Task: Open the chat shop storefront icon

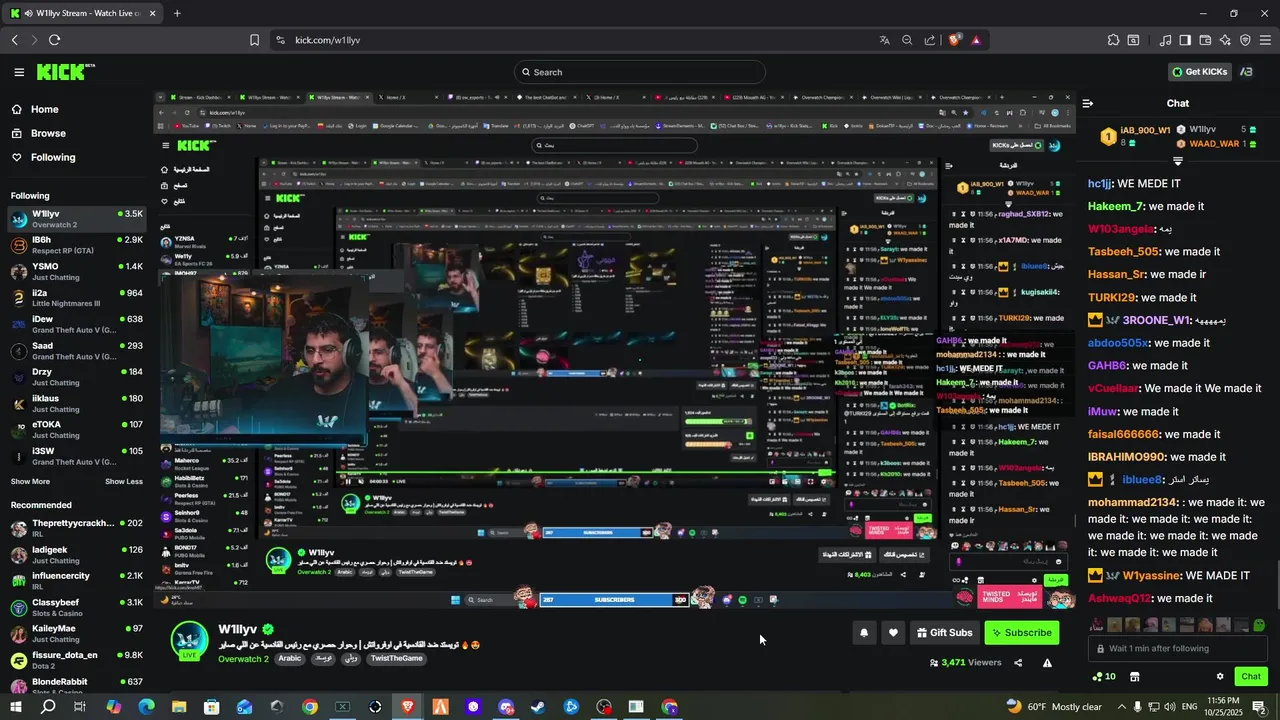Action: coord(1135,676)
